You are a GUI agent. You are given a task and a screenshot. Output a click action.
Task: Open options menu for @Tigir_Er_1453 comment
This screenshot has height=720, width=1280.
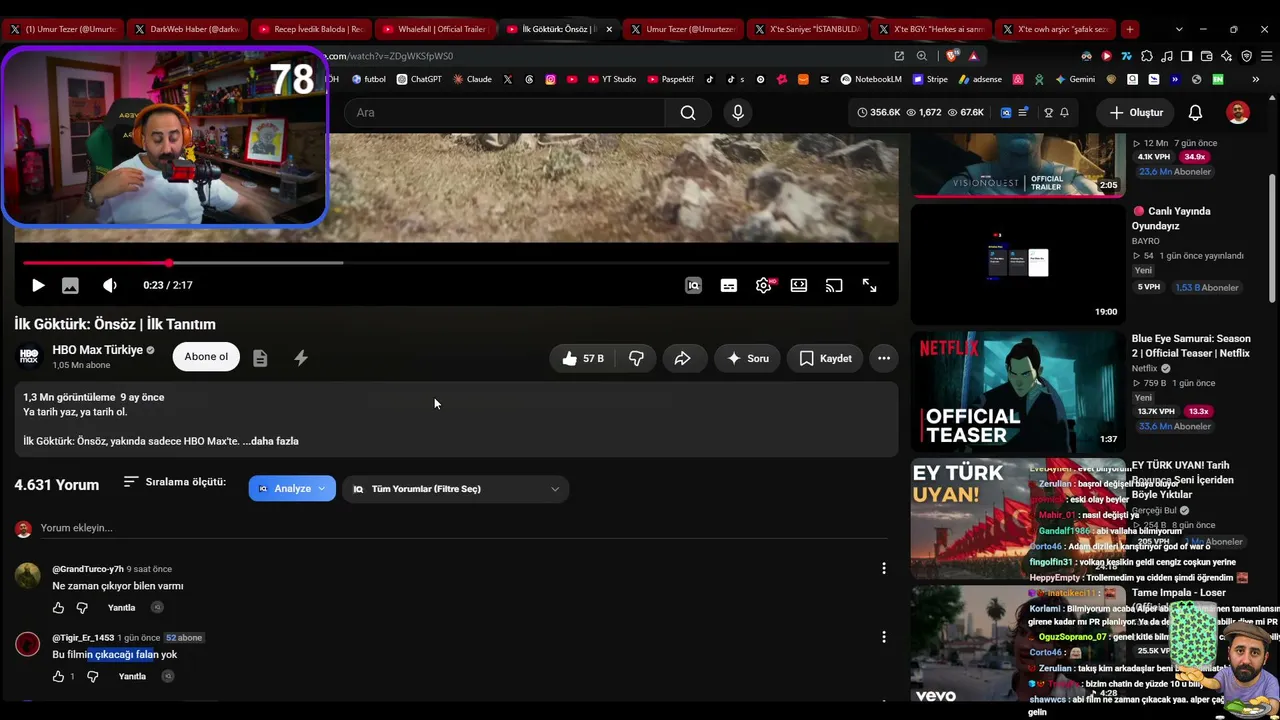(x=884, y=637)
